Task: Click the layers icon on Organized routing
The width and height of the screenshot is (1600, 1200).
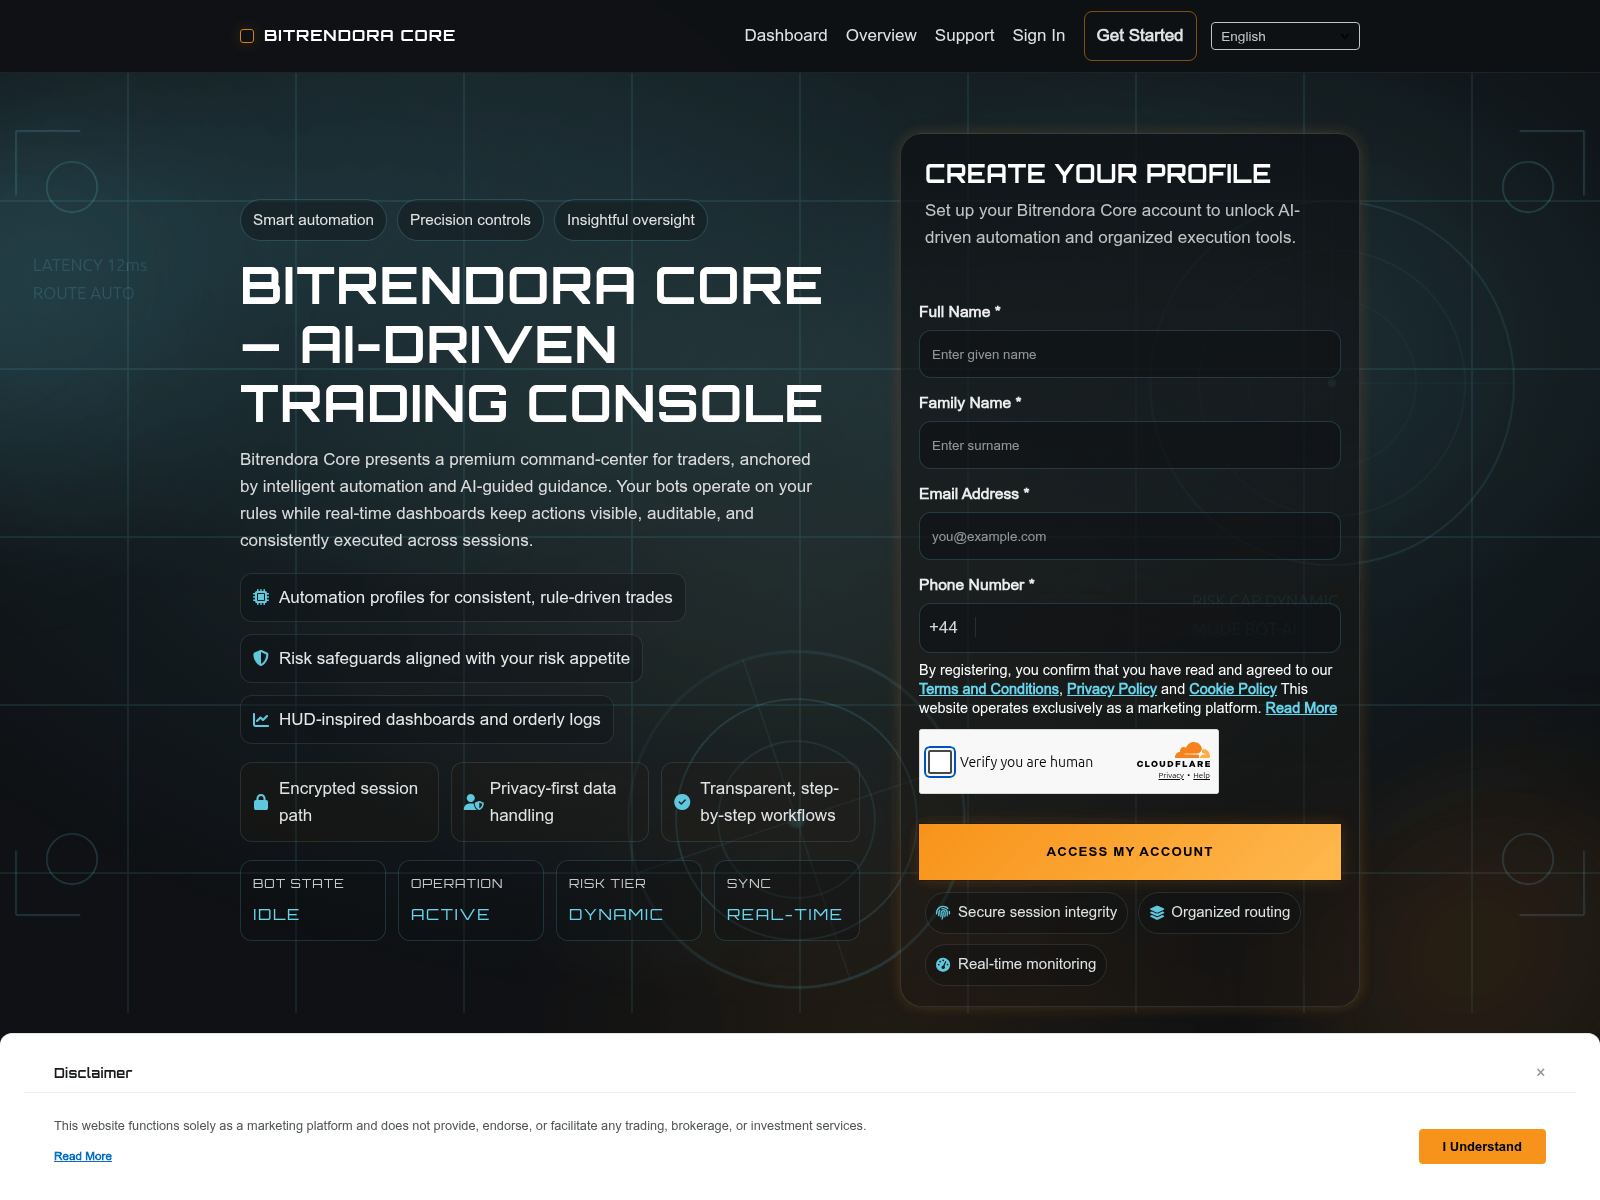Action: 1157,912
